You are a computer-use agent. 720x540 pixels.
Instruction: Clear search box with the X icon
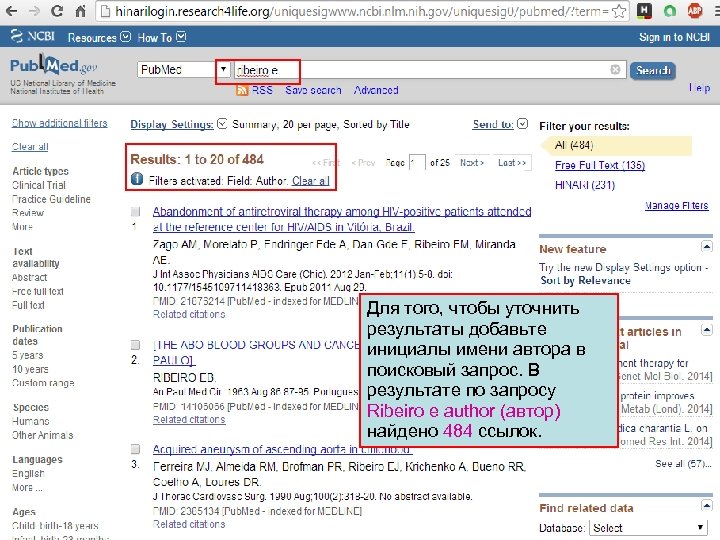click(x=615, y=69)
